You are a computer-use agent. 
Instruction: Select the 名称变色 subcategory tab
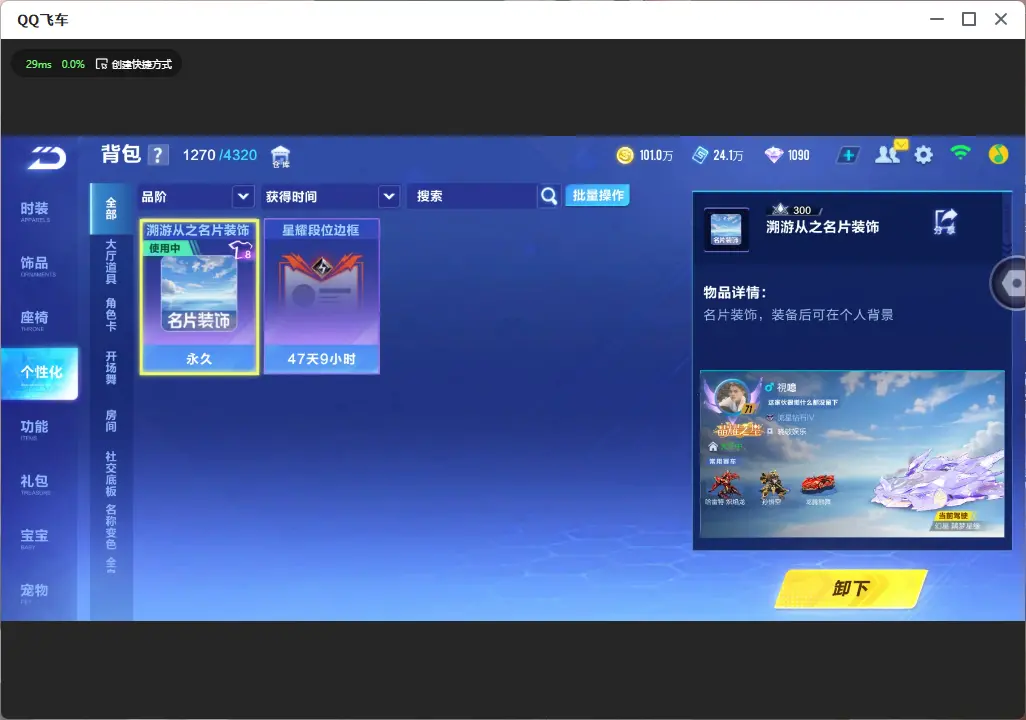tap(111, 526)
